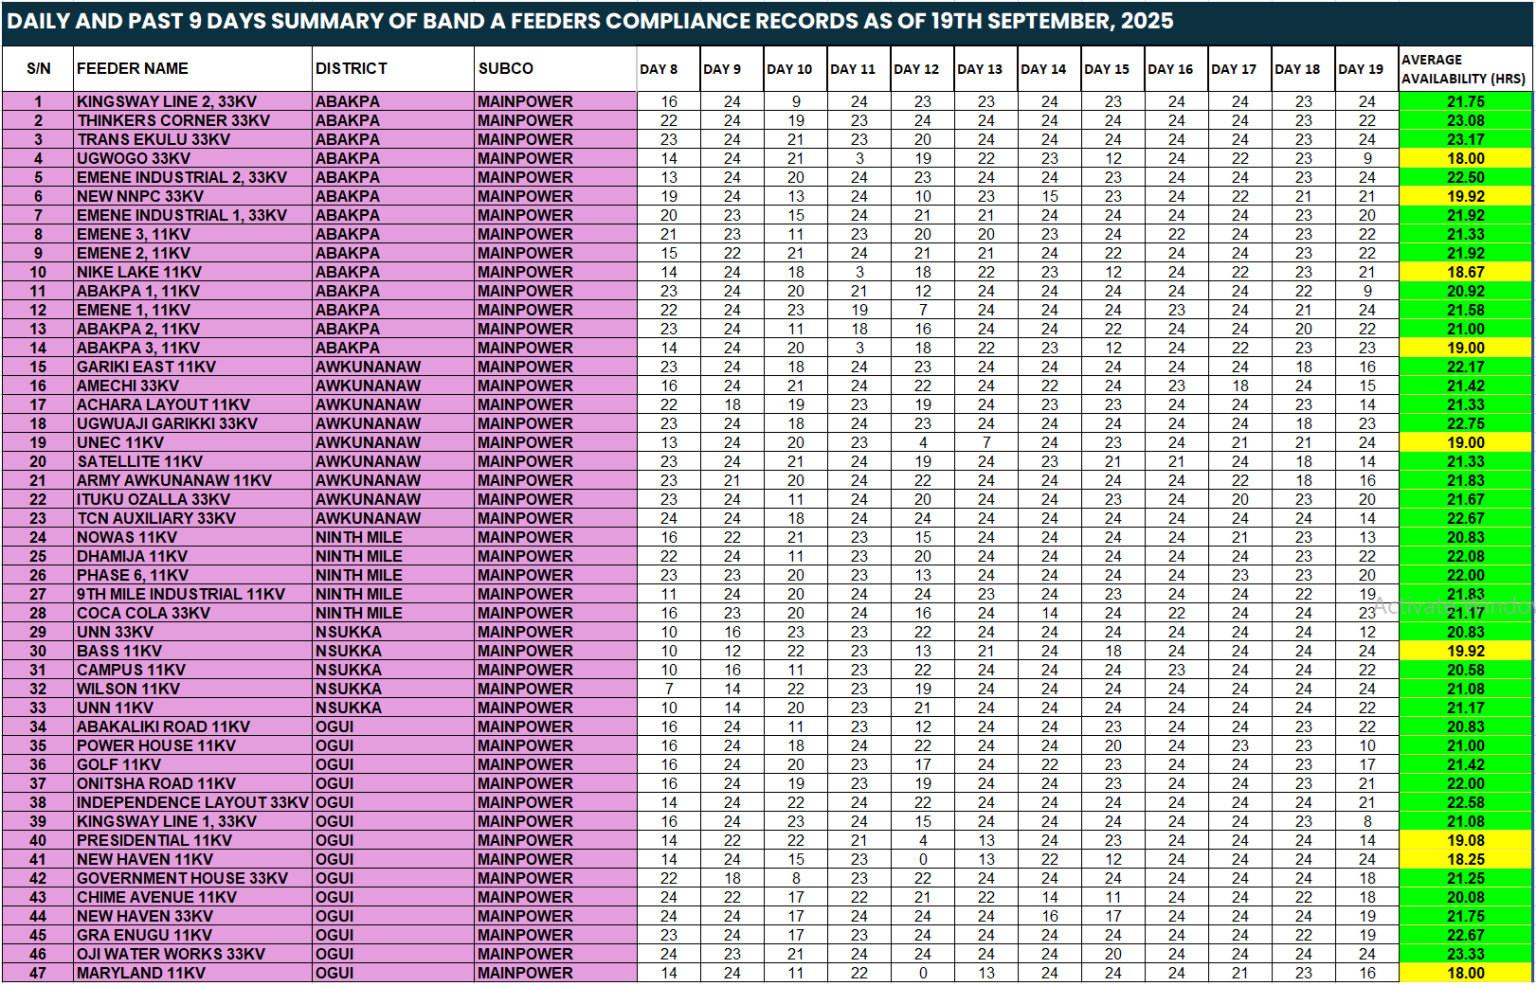
Task: Select the INDEPENDENCE LAYOUT 33KV feeder cell
Action: 192,803
